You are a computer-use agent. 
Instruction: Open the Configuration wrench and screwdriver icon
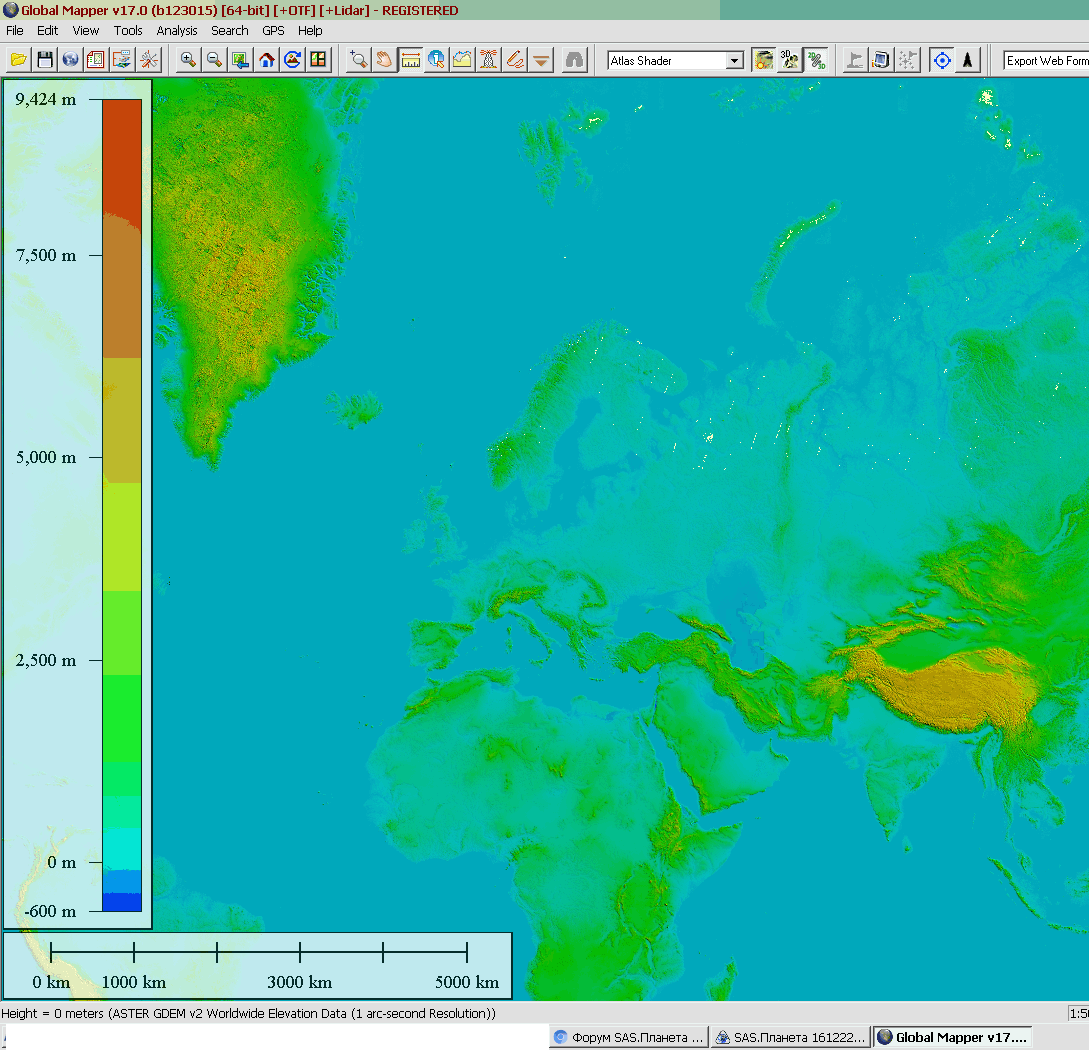[x=148, y=60]
